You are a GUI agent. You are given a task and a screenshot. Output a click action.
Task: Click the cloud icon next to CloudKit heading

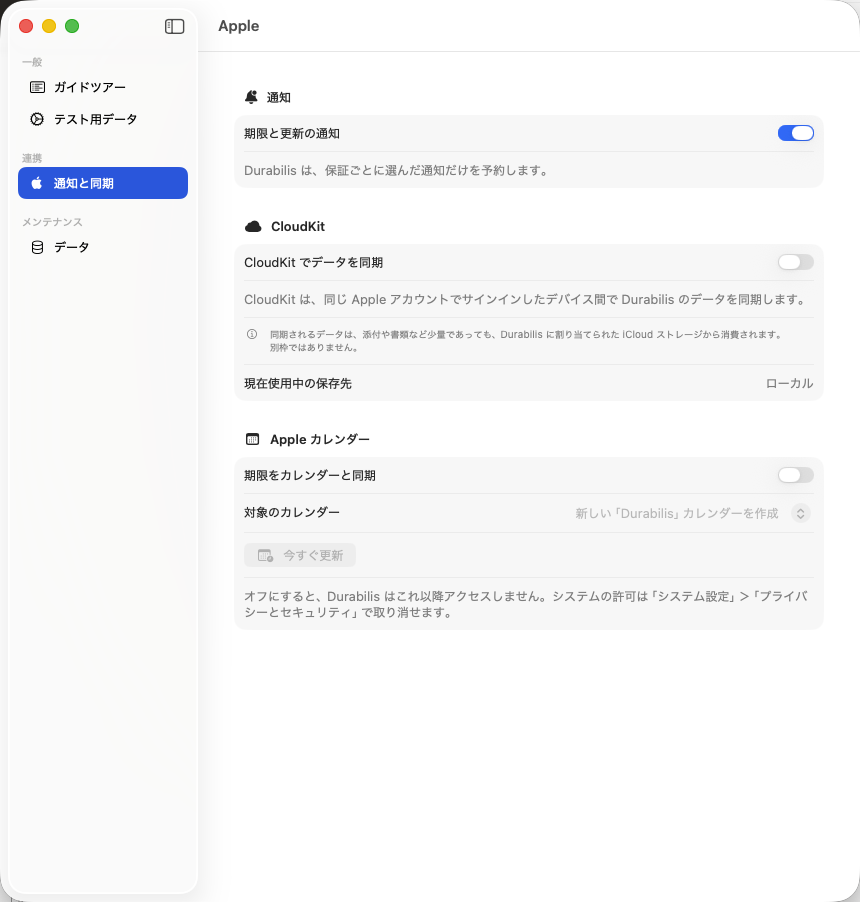coord(253,227)
